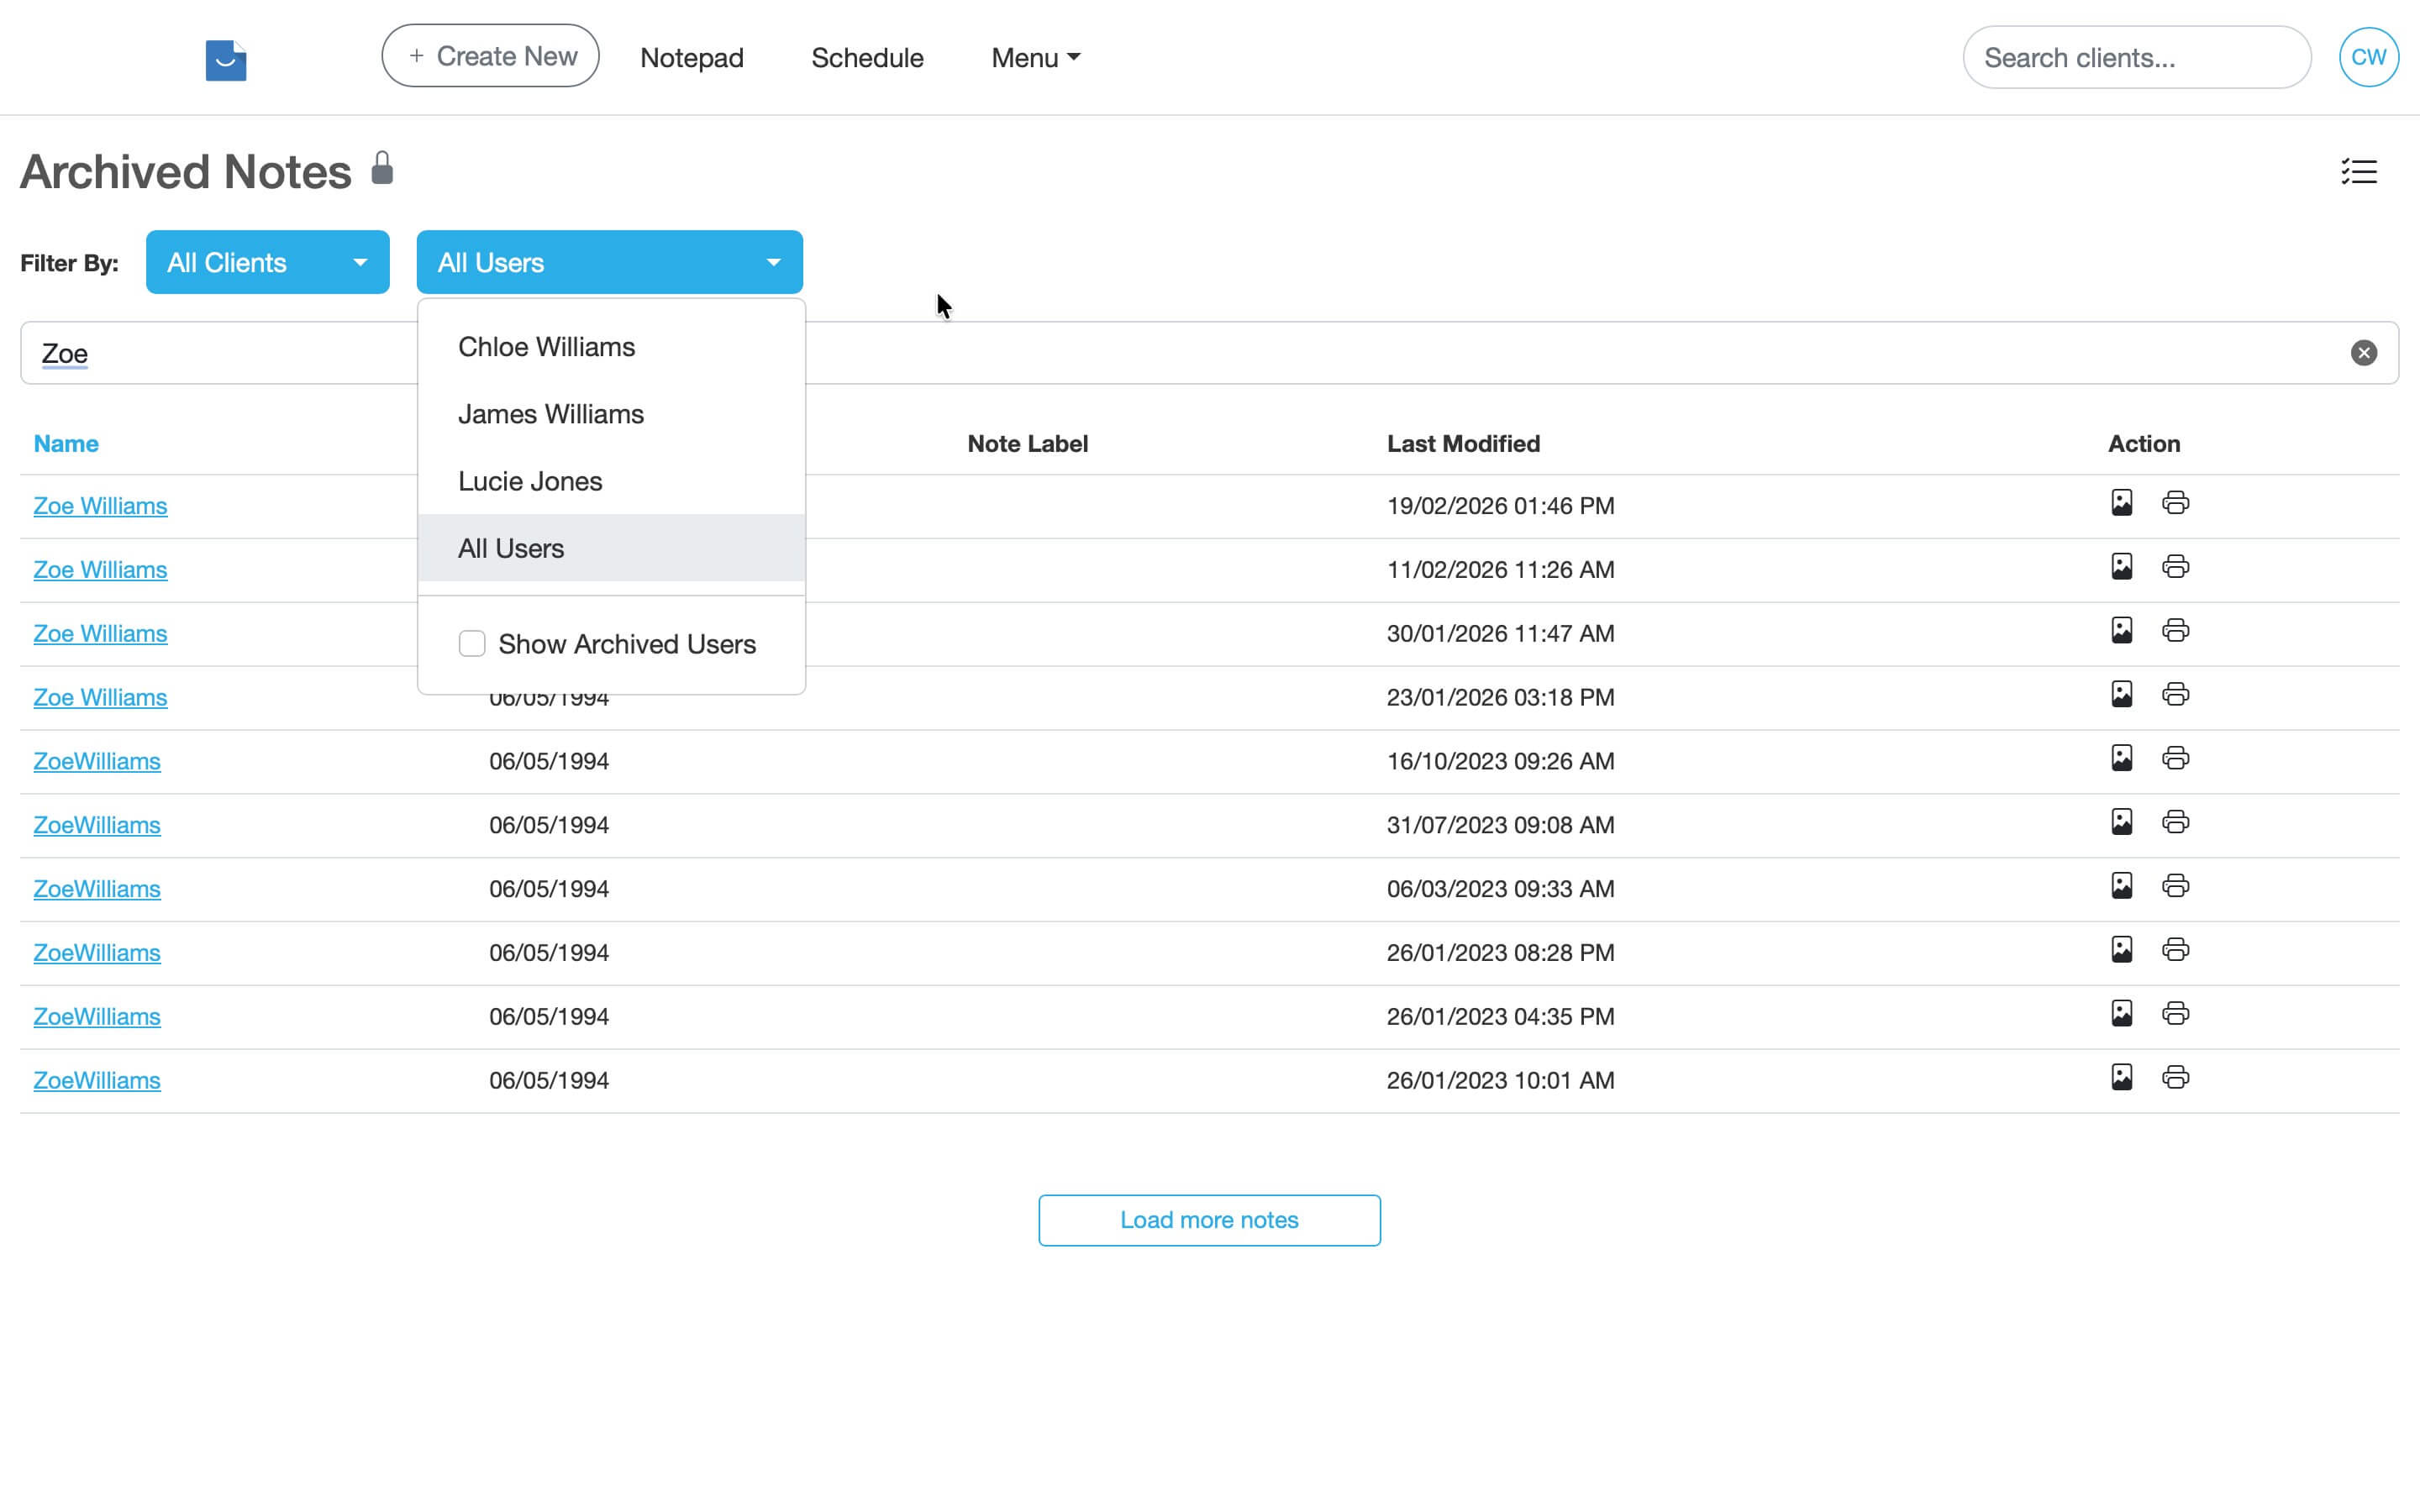
Task: Open the Notepad menu item
Action: click(692, 57)
